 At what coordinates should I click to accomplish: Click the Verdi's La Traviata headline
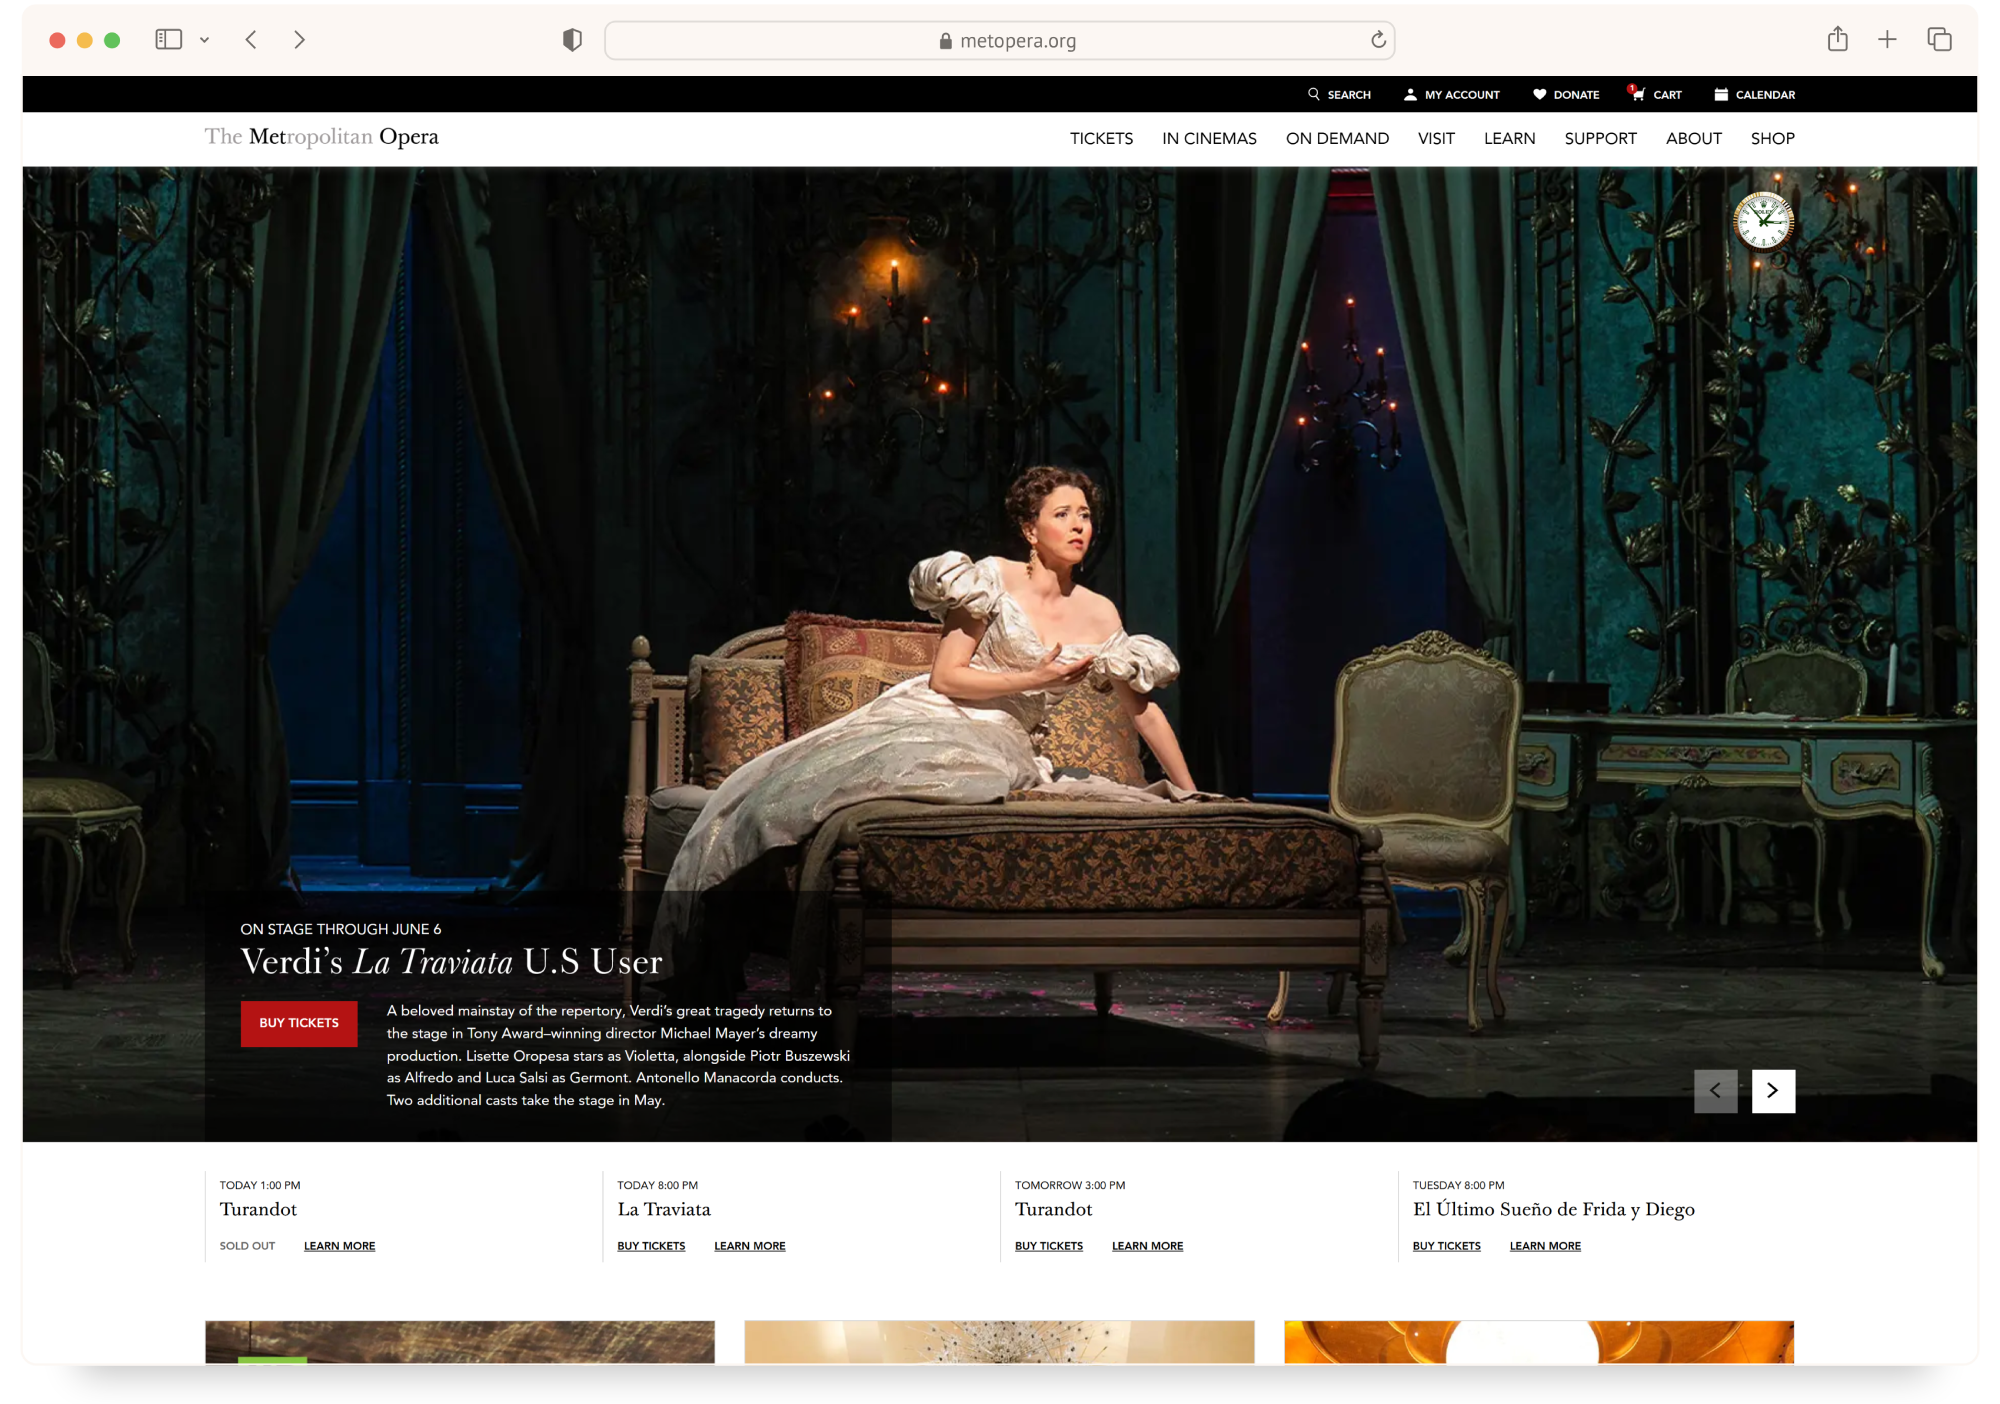pos(451,962)
